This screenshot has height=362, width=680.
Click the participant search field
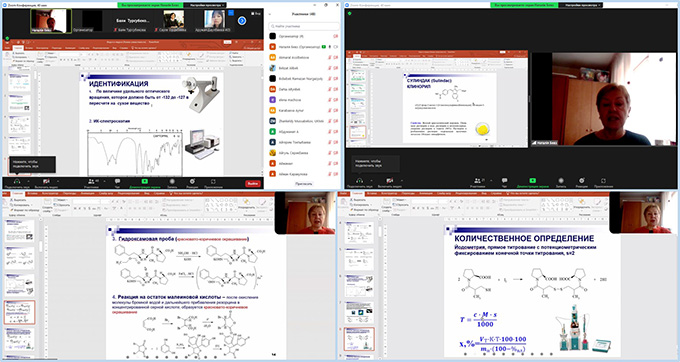coord(304,26)
